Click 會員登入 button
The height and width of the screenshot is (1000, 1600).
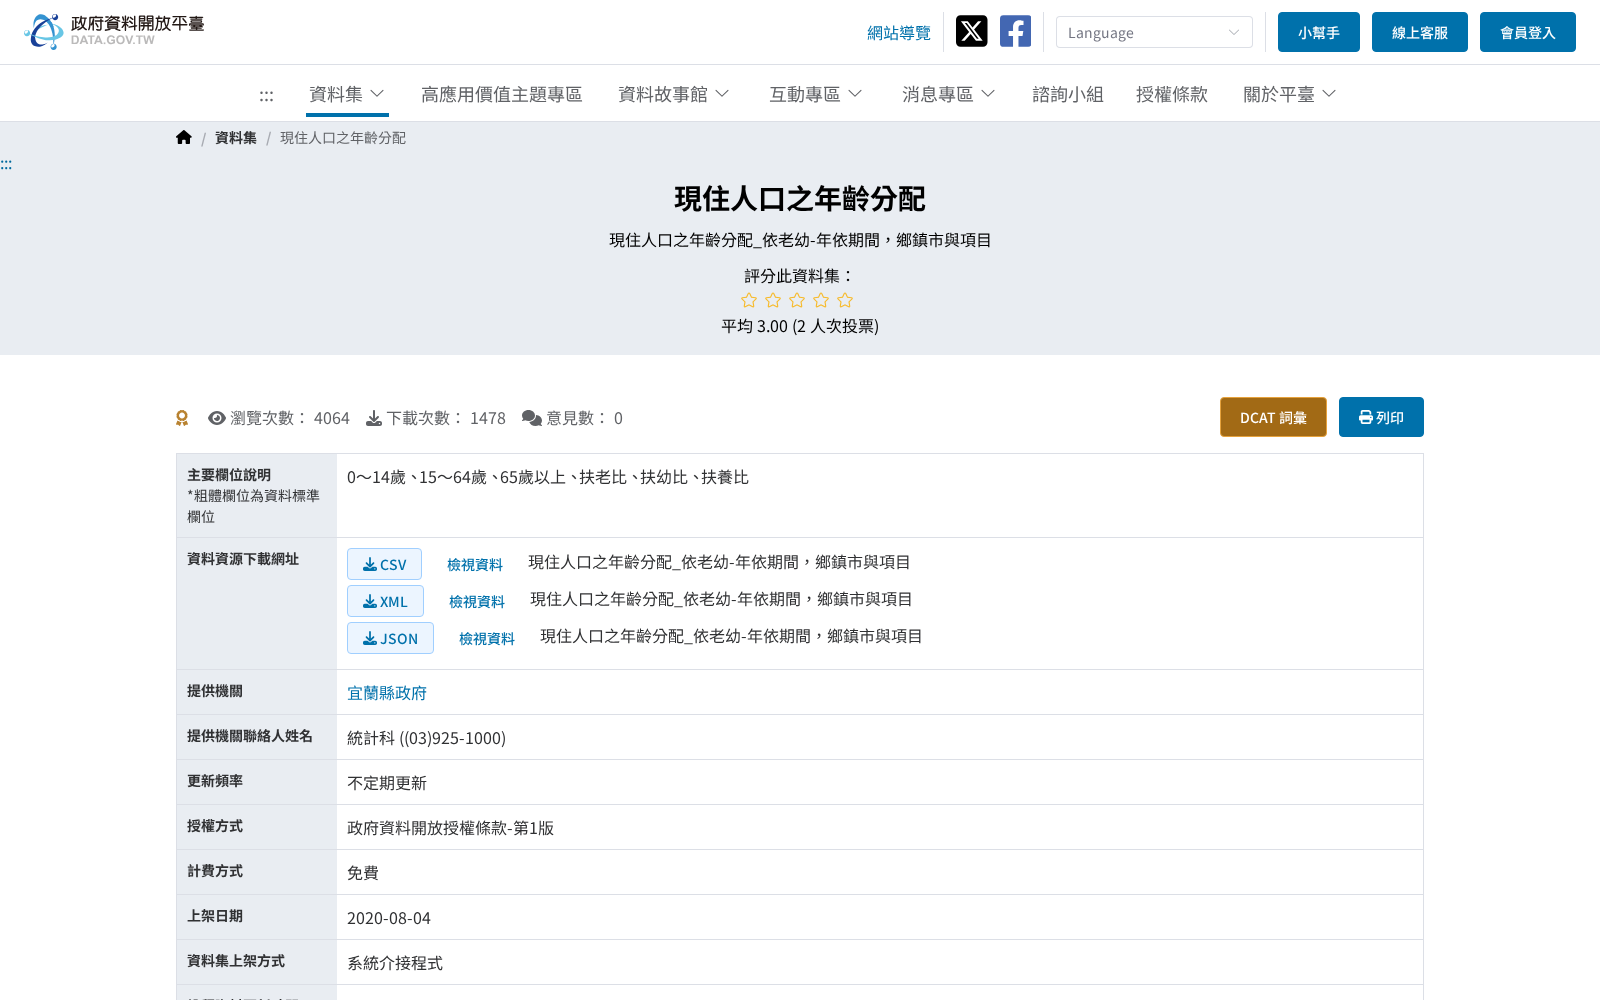pyautogui.click(x=1528, y=32)
